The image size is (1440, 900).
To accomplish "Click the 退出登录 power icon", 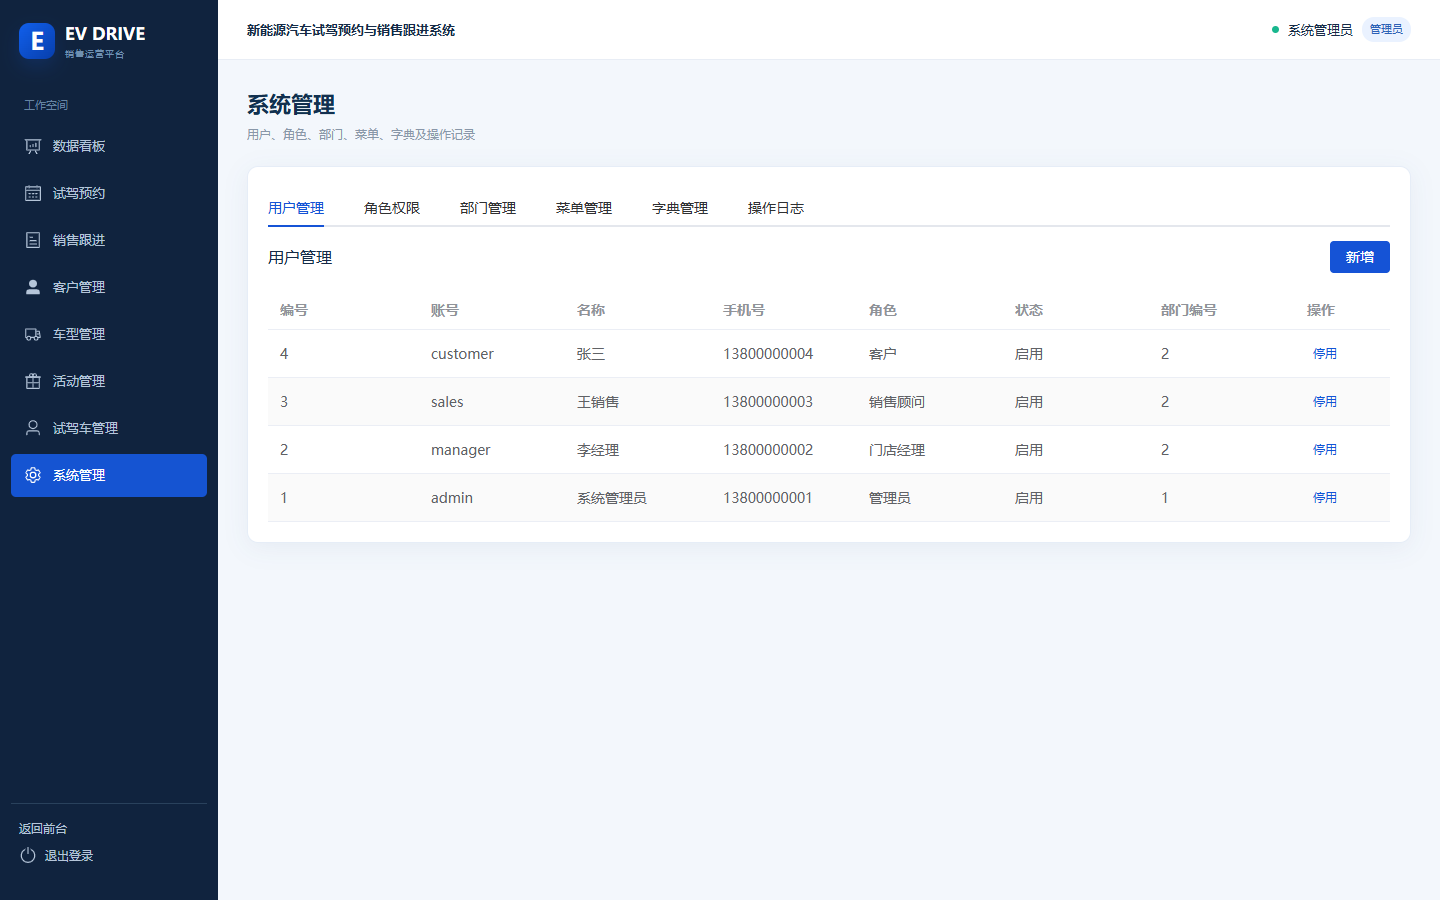I will coord(28,855).
